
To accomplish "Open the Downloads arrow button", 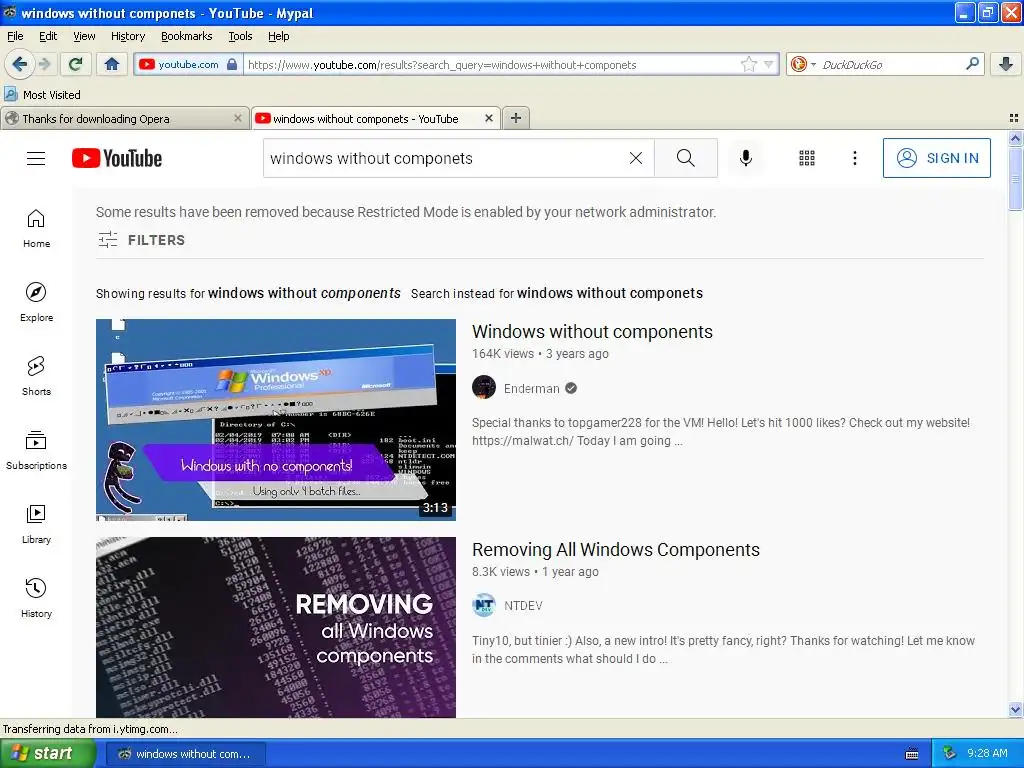I will coord(1006,64).
